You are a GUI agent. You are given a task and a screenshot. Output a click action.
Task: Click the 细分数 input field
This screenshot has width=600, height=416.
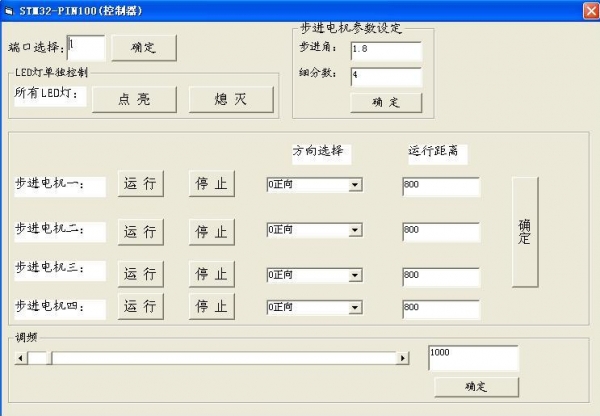[x=386, y=76]
